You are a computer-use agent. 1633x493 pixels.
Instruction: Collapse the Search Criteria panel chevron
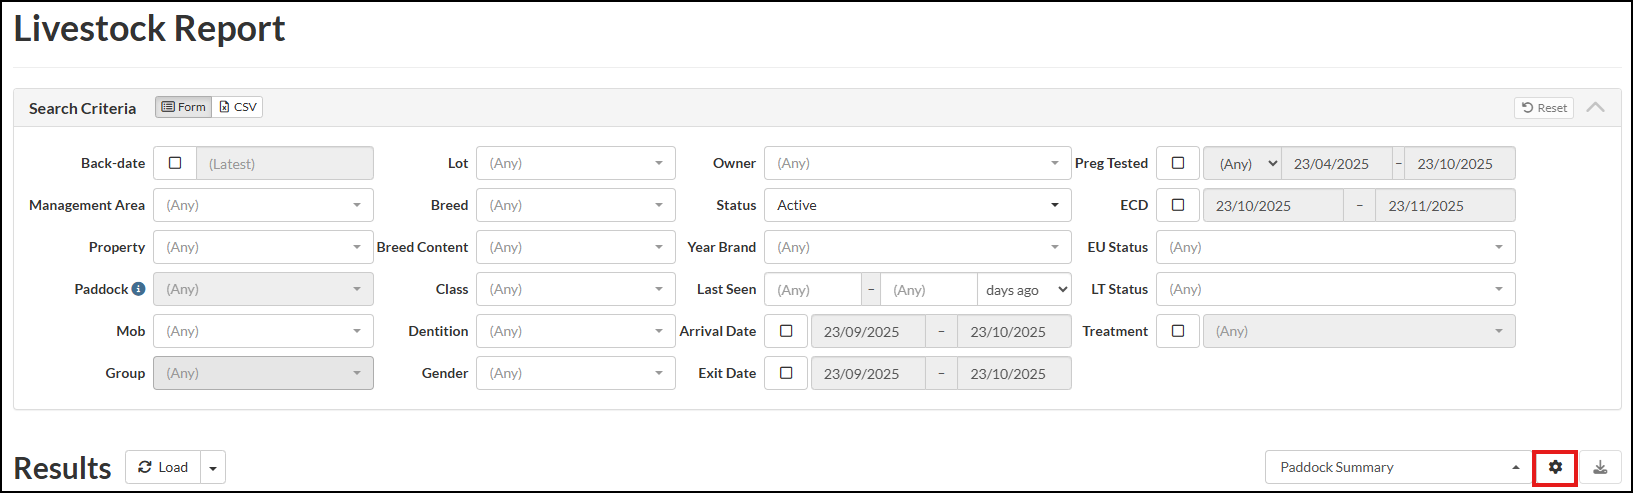point(1595,107)
